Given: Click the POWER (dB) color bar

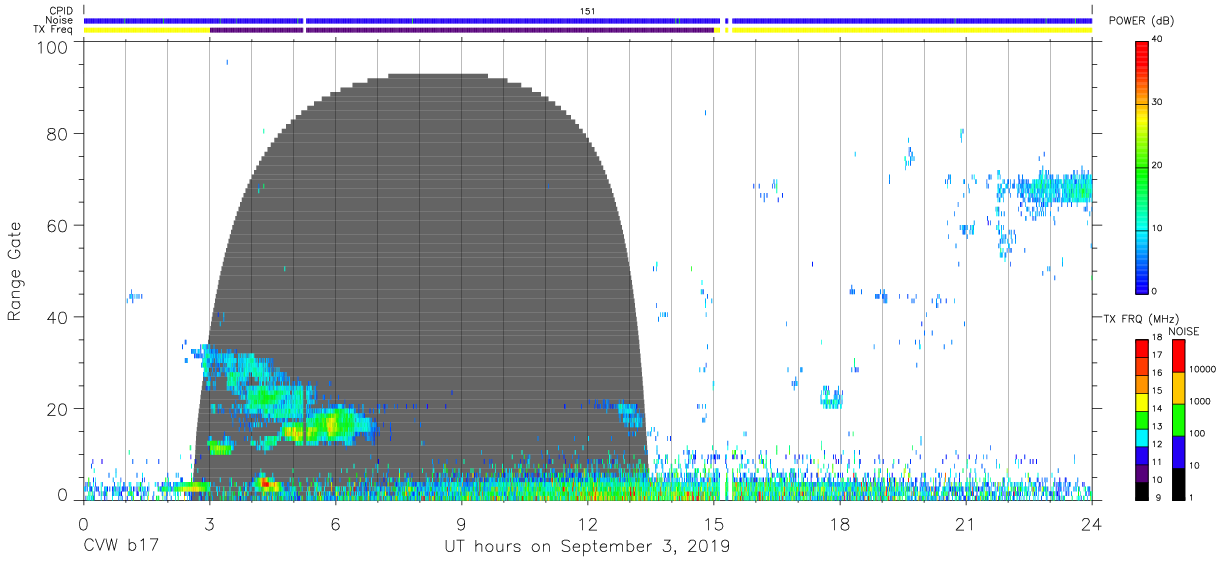Looking at the screenshot, I should (1142, 166).
